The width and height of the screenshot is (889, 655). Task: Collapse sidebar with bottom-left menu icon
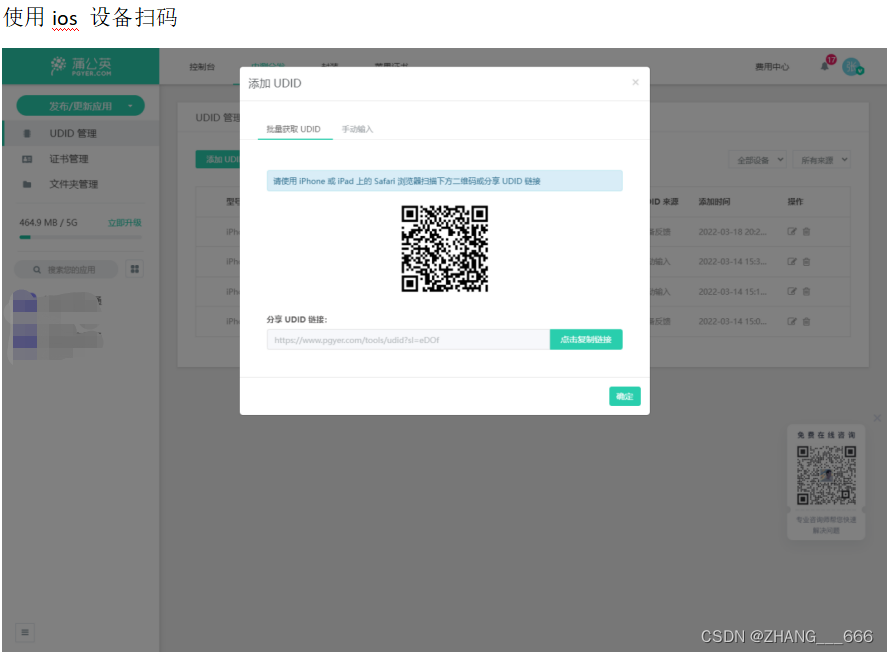point(25,632)
